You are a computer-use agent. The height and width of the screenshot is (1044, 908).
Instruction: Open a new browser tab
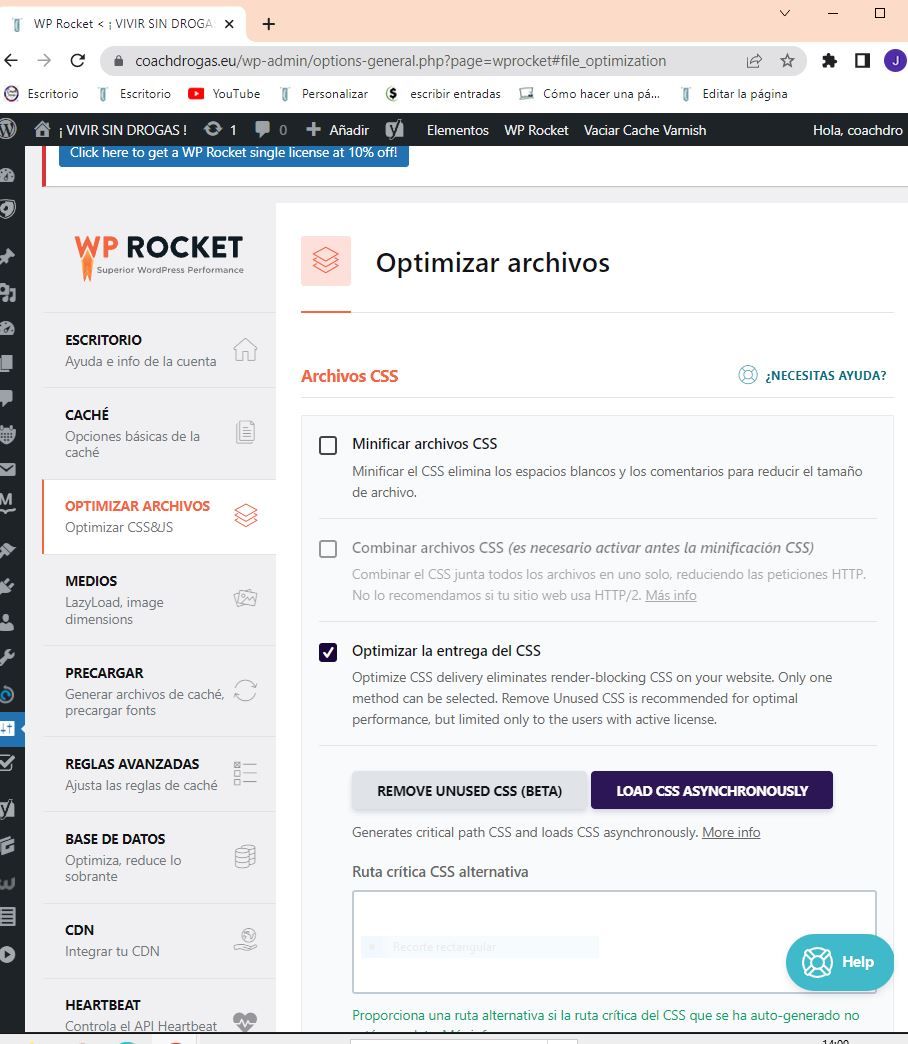(x=269, y=24)
